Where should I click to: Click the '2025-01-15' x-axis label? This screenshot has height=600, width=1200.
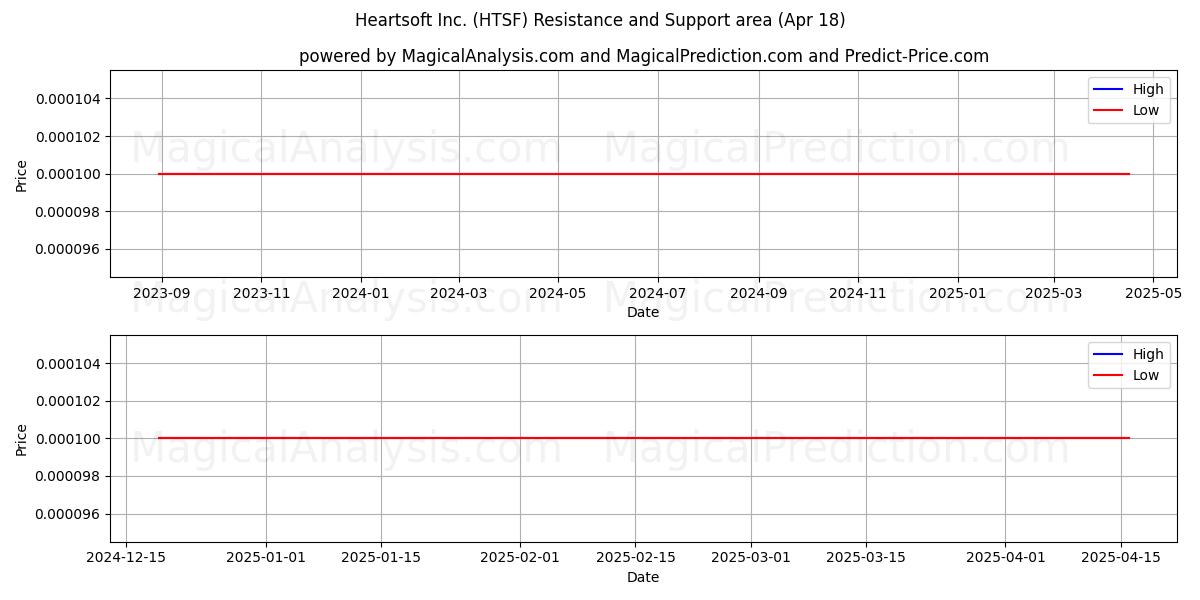point(381,560)
